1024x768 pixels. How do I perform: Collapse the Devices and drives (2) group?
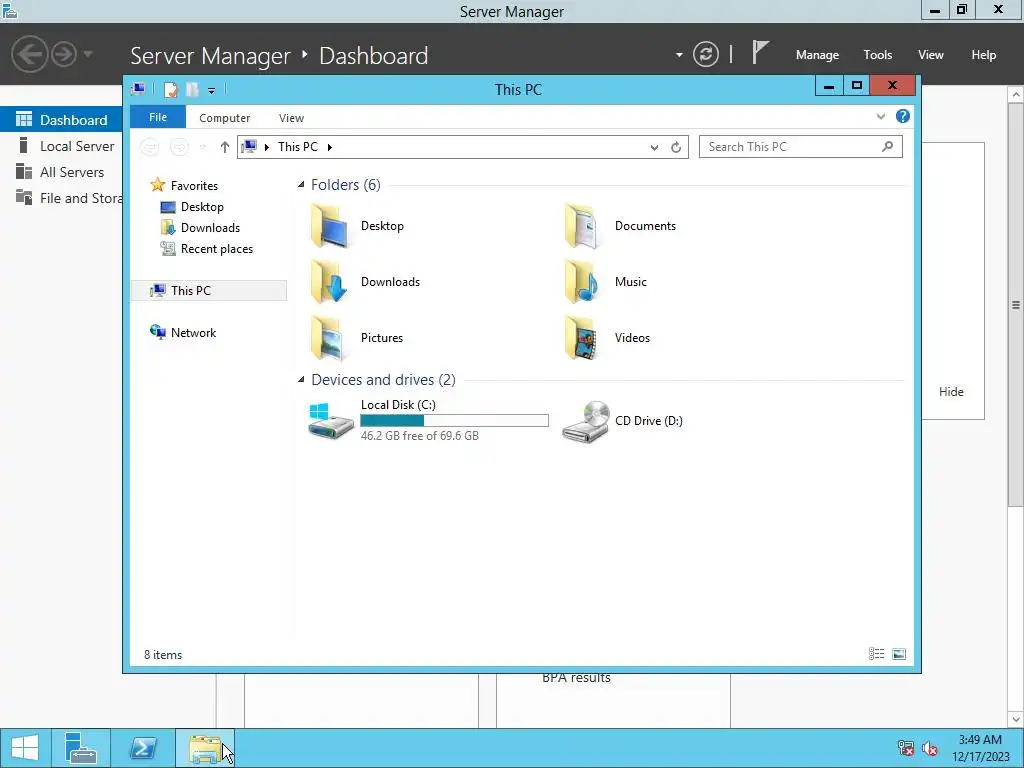click(x=301, y=379)
